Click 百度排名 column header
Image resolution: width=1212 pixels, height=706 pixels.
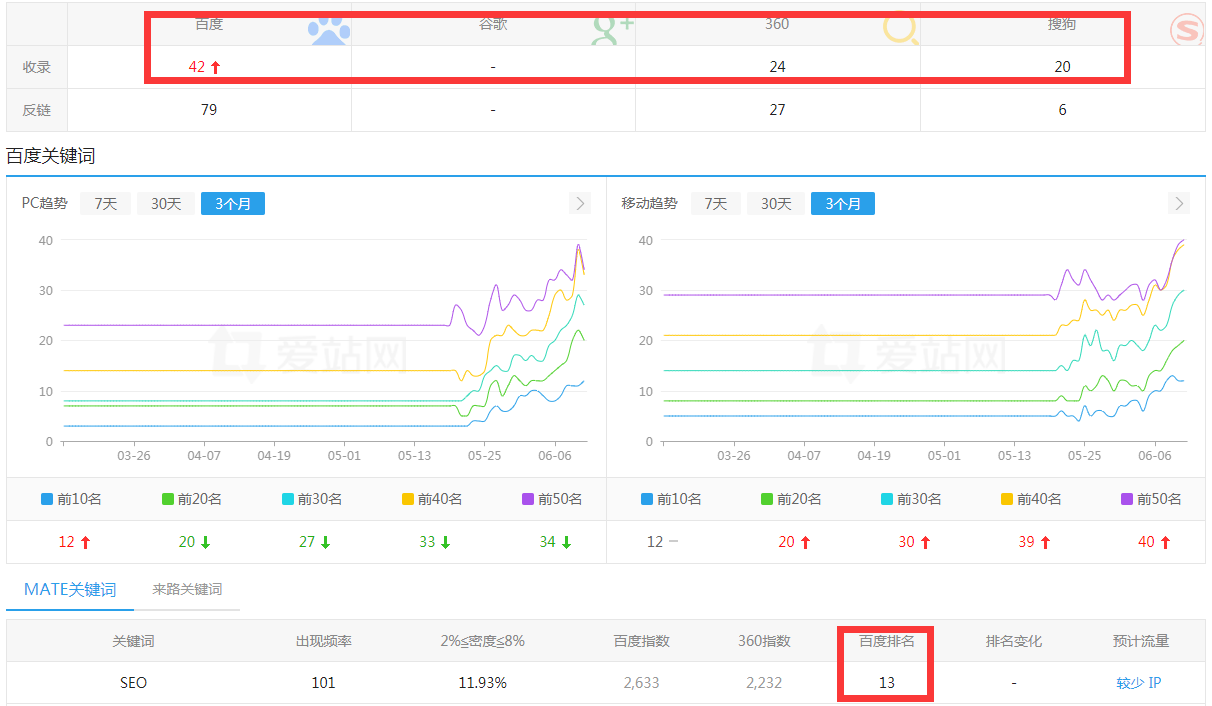pos(887,641)
